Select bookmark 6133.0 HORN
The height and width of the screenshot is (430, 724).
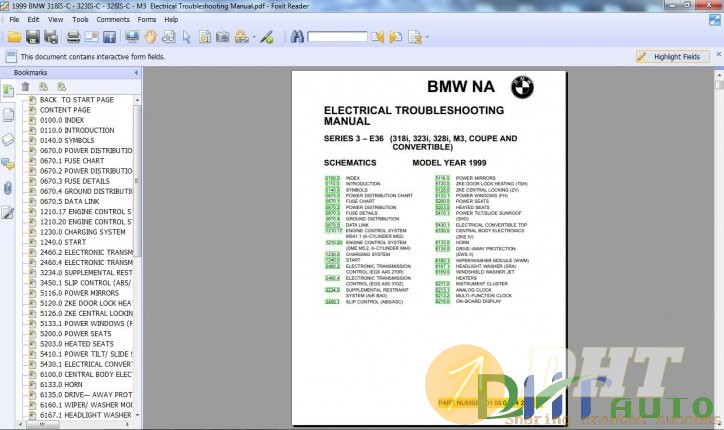point(61,384)
